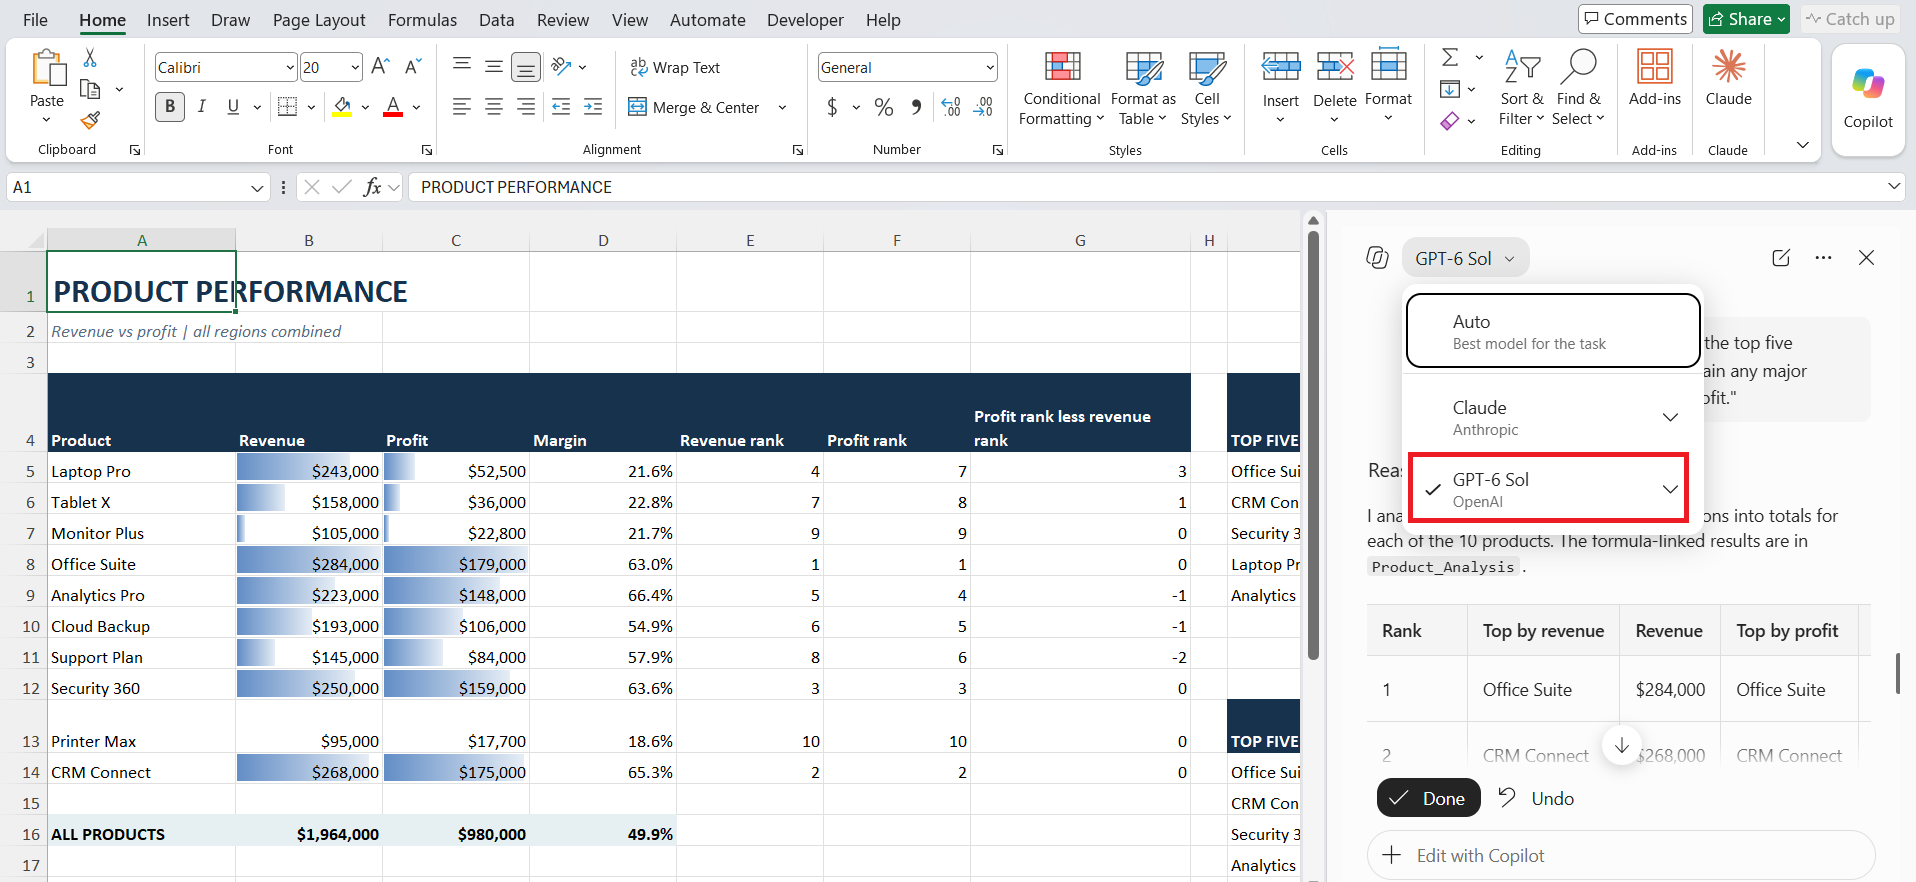Click the Borders icon
This screenshot has height=882, width=1916.
[x=287, y=106]
